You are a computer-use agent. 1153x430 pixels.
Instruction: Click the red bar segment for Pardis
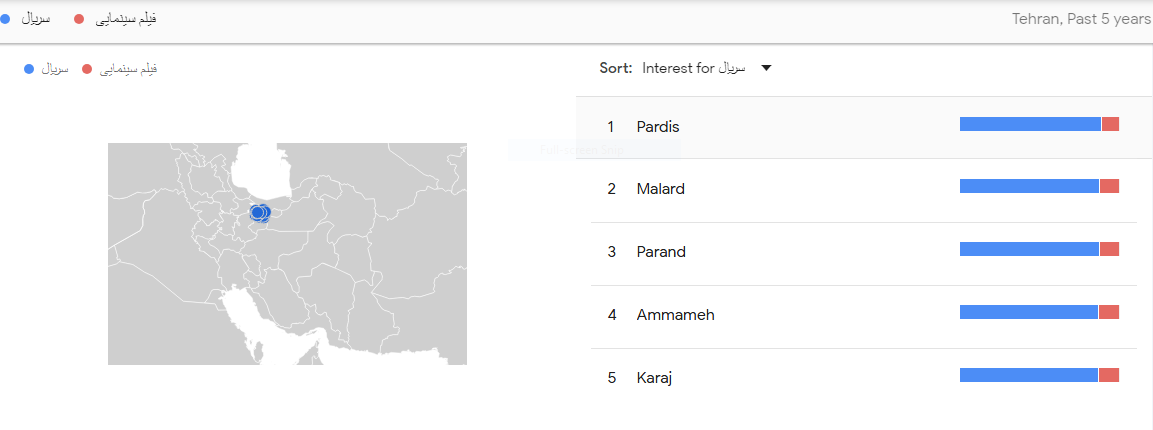pyautogui.click(x=1110, y=124)
